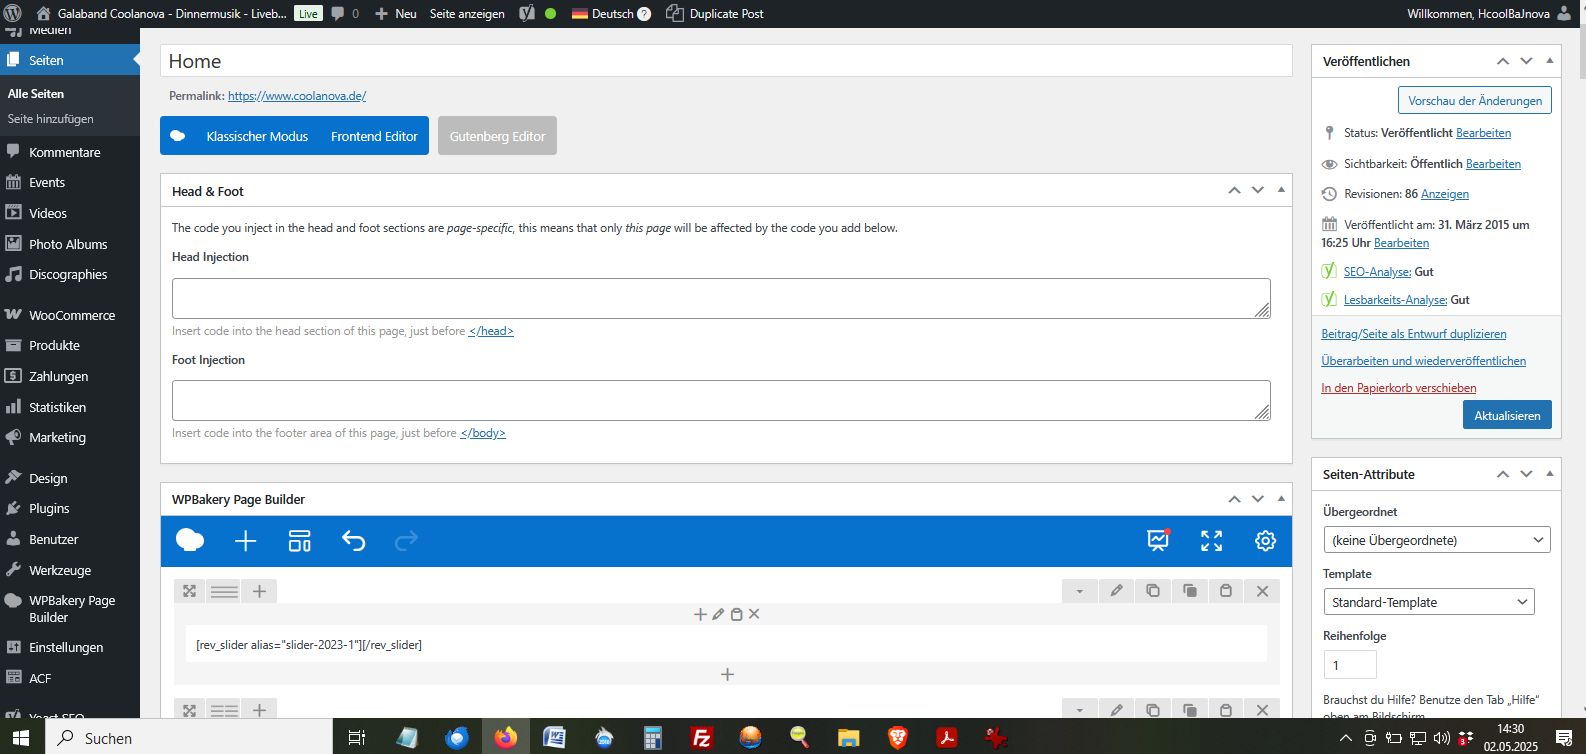
Task: Add a new element with WPBakery toolbar plus
Action: (x=245, y=541)
